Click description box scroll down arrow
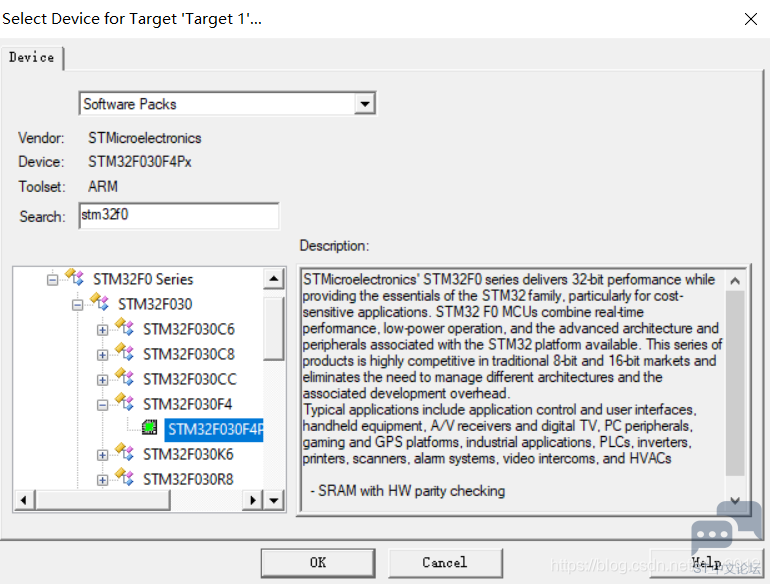Viewport: 770px width, 584px height. (x=735, y=501)
